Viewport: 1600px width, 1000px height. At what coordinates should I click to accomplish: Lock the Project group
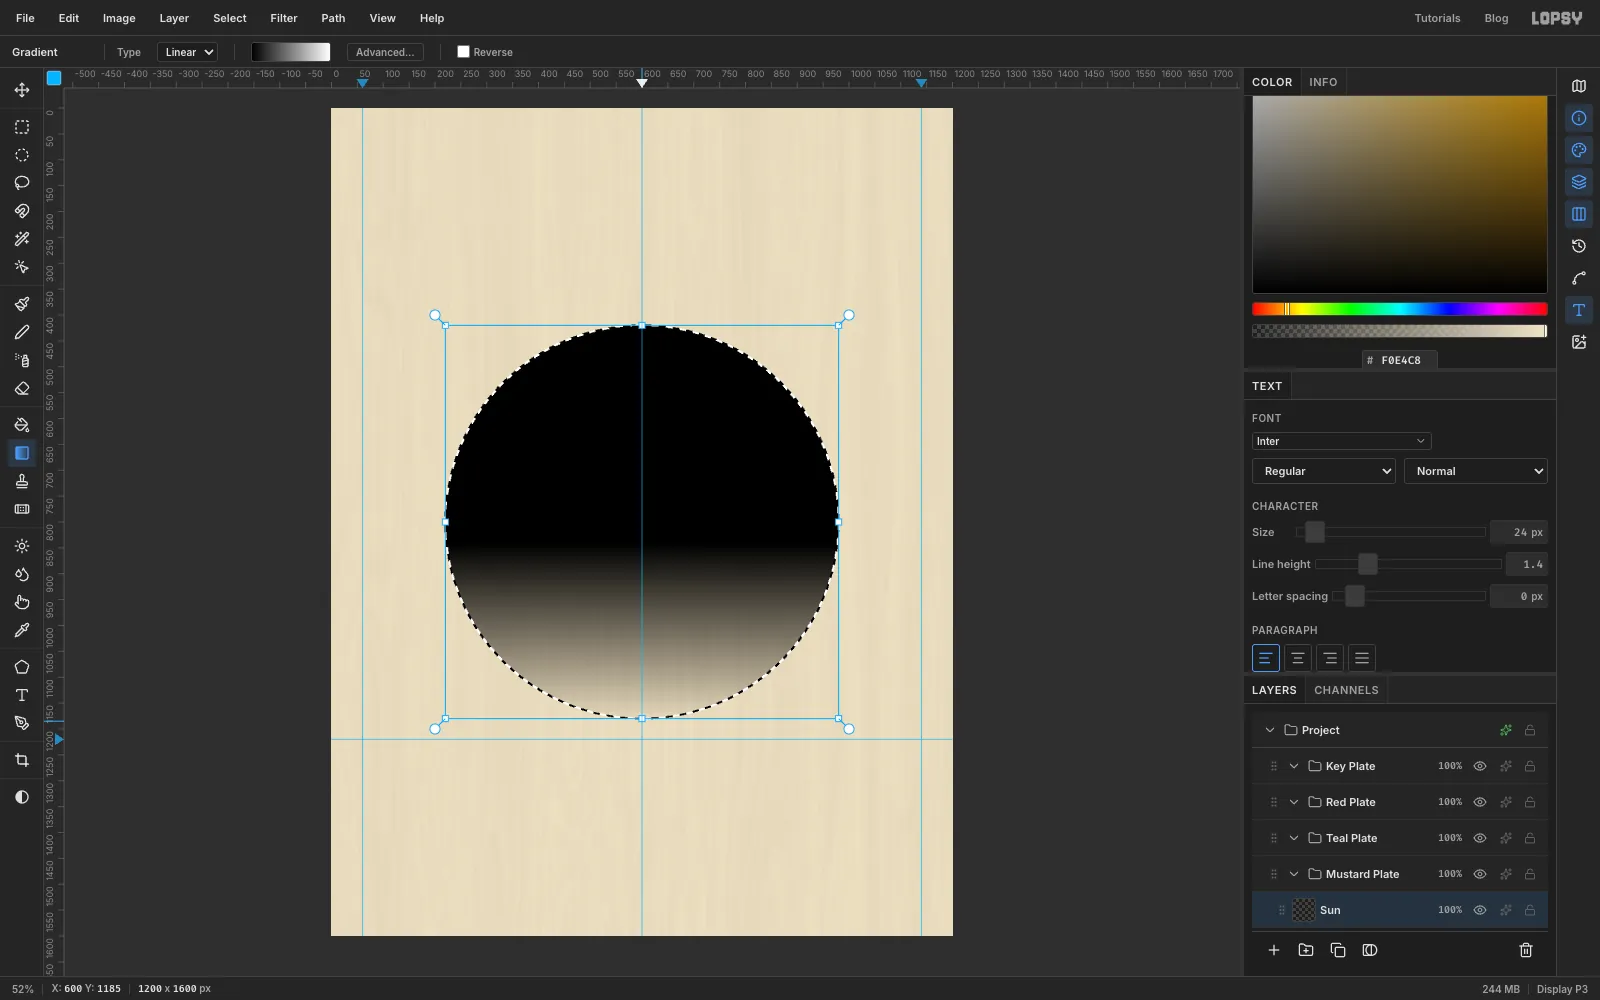point(1530,730)
